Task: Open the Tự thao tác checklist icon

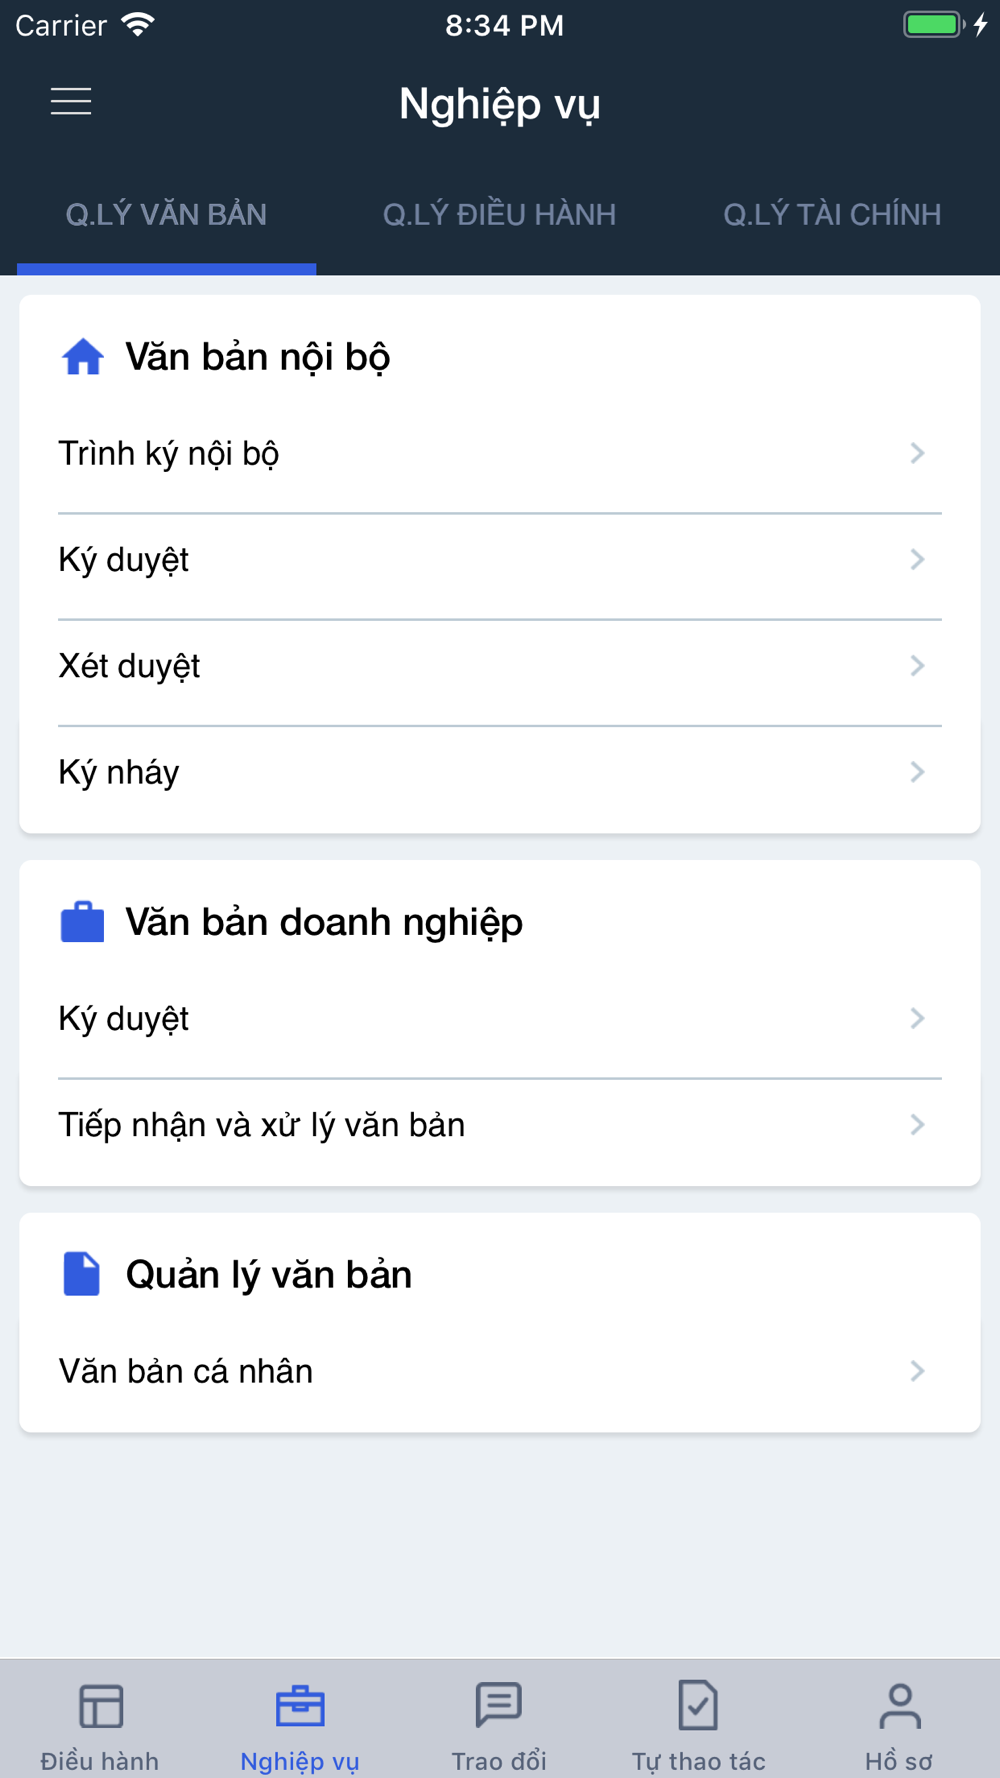Action: (698, 1705)
